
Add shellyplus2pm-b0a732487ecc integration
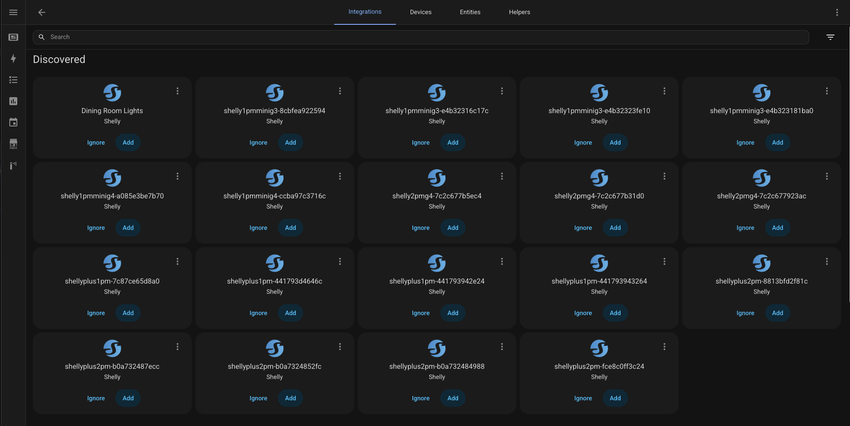pyautogui.click(x=128, y=398)
